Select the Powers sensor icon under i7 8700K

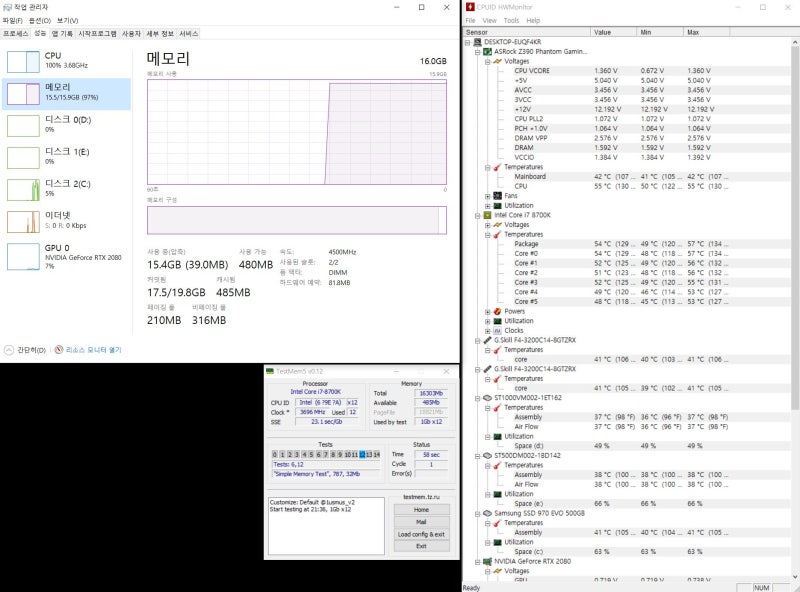(498, 311)
